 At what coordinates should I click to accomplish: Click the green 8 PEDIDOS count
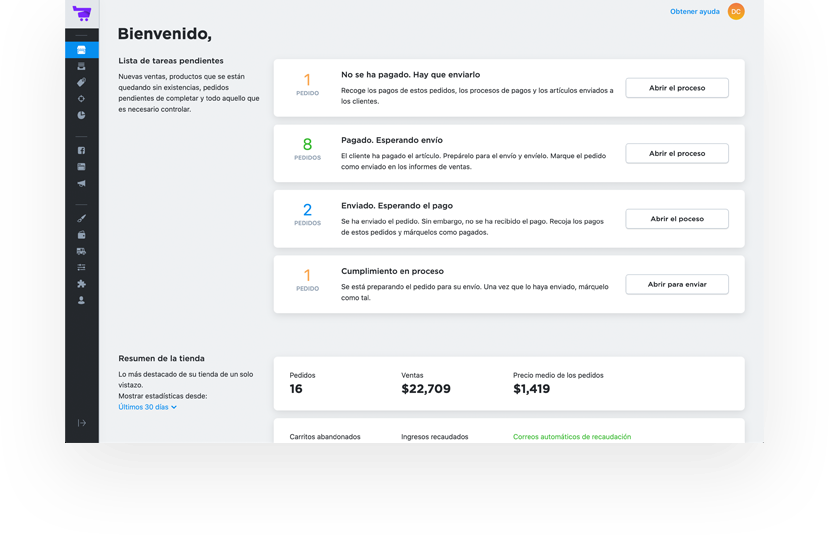[x=307, y=149]
